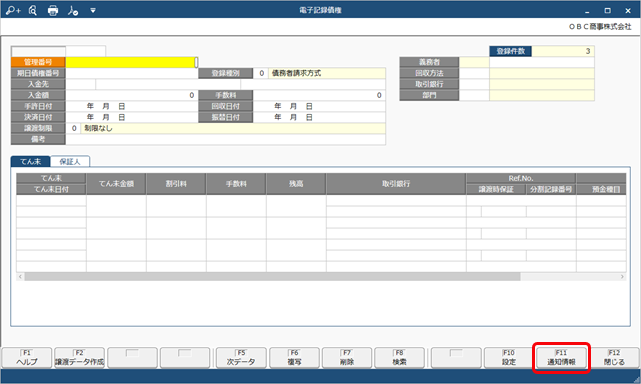Click the first row cell under てん末金額
This screenshot has height=384, width=641.
coord(116,206)
